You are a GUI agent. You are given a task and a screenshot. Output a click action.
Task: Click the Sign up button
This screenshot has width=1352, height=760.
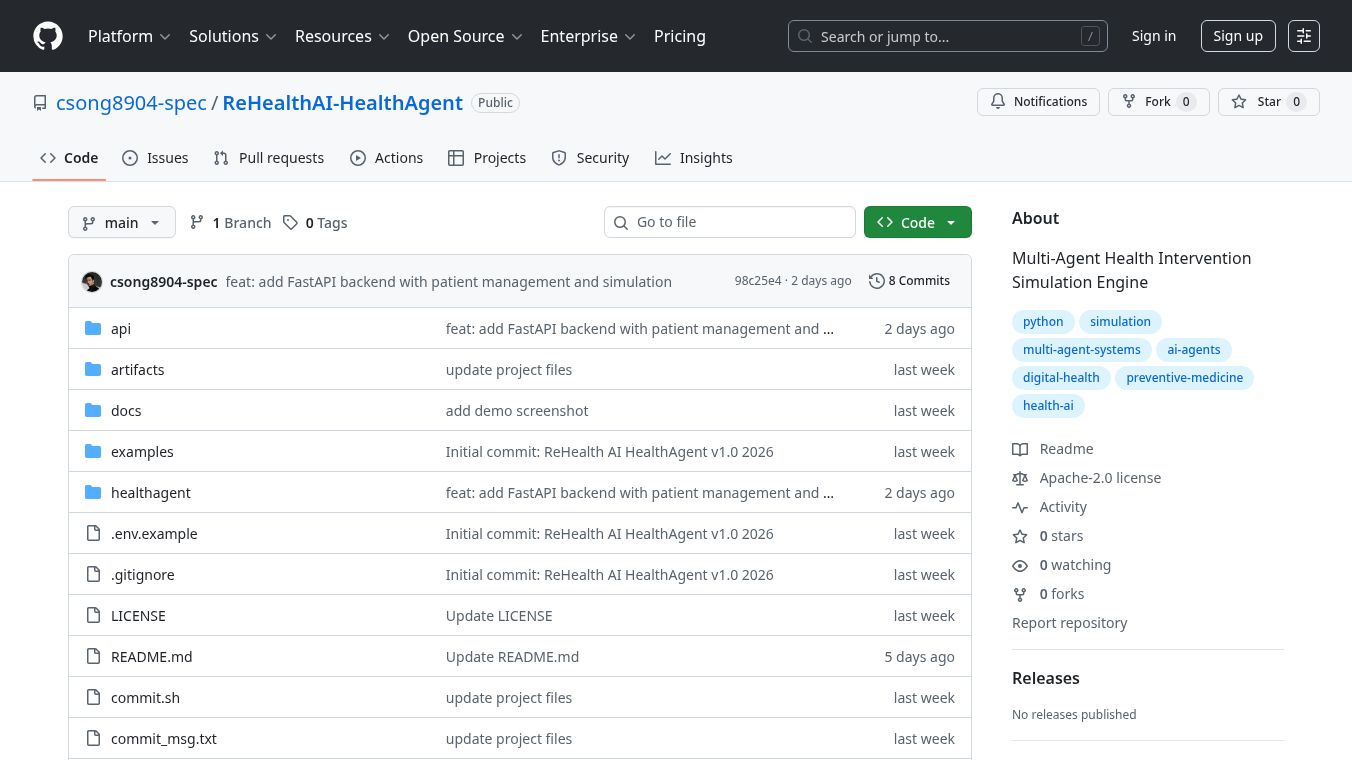click(1237, 36)
